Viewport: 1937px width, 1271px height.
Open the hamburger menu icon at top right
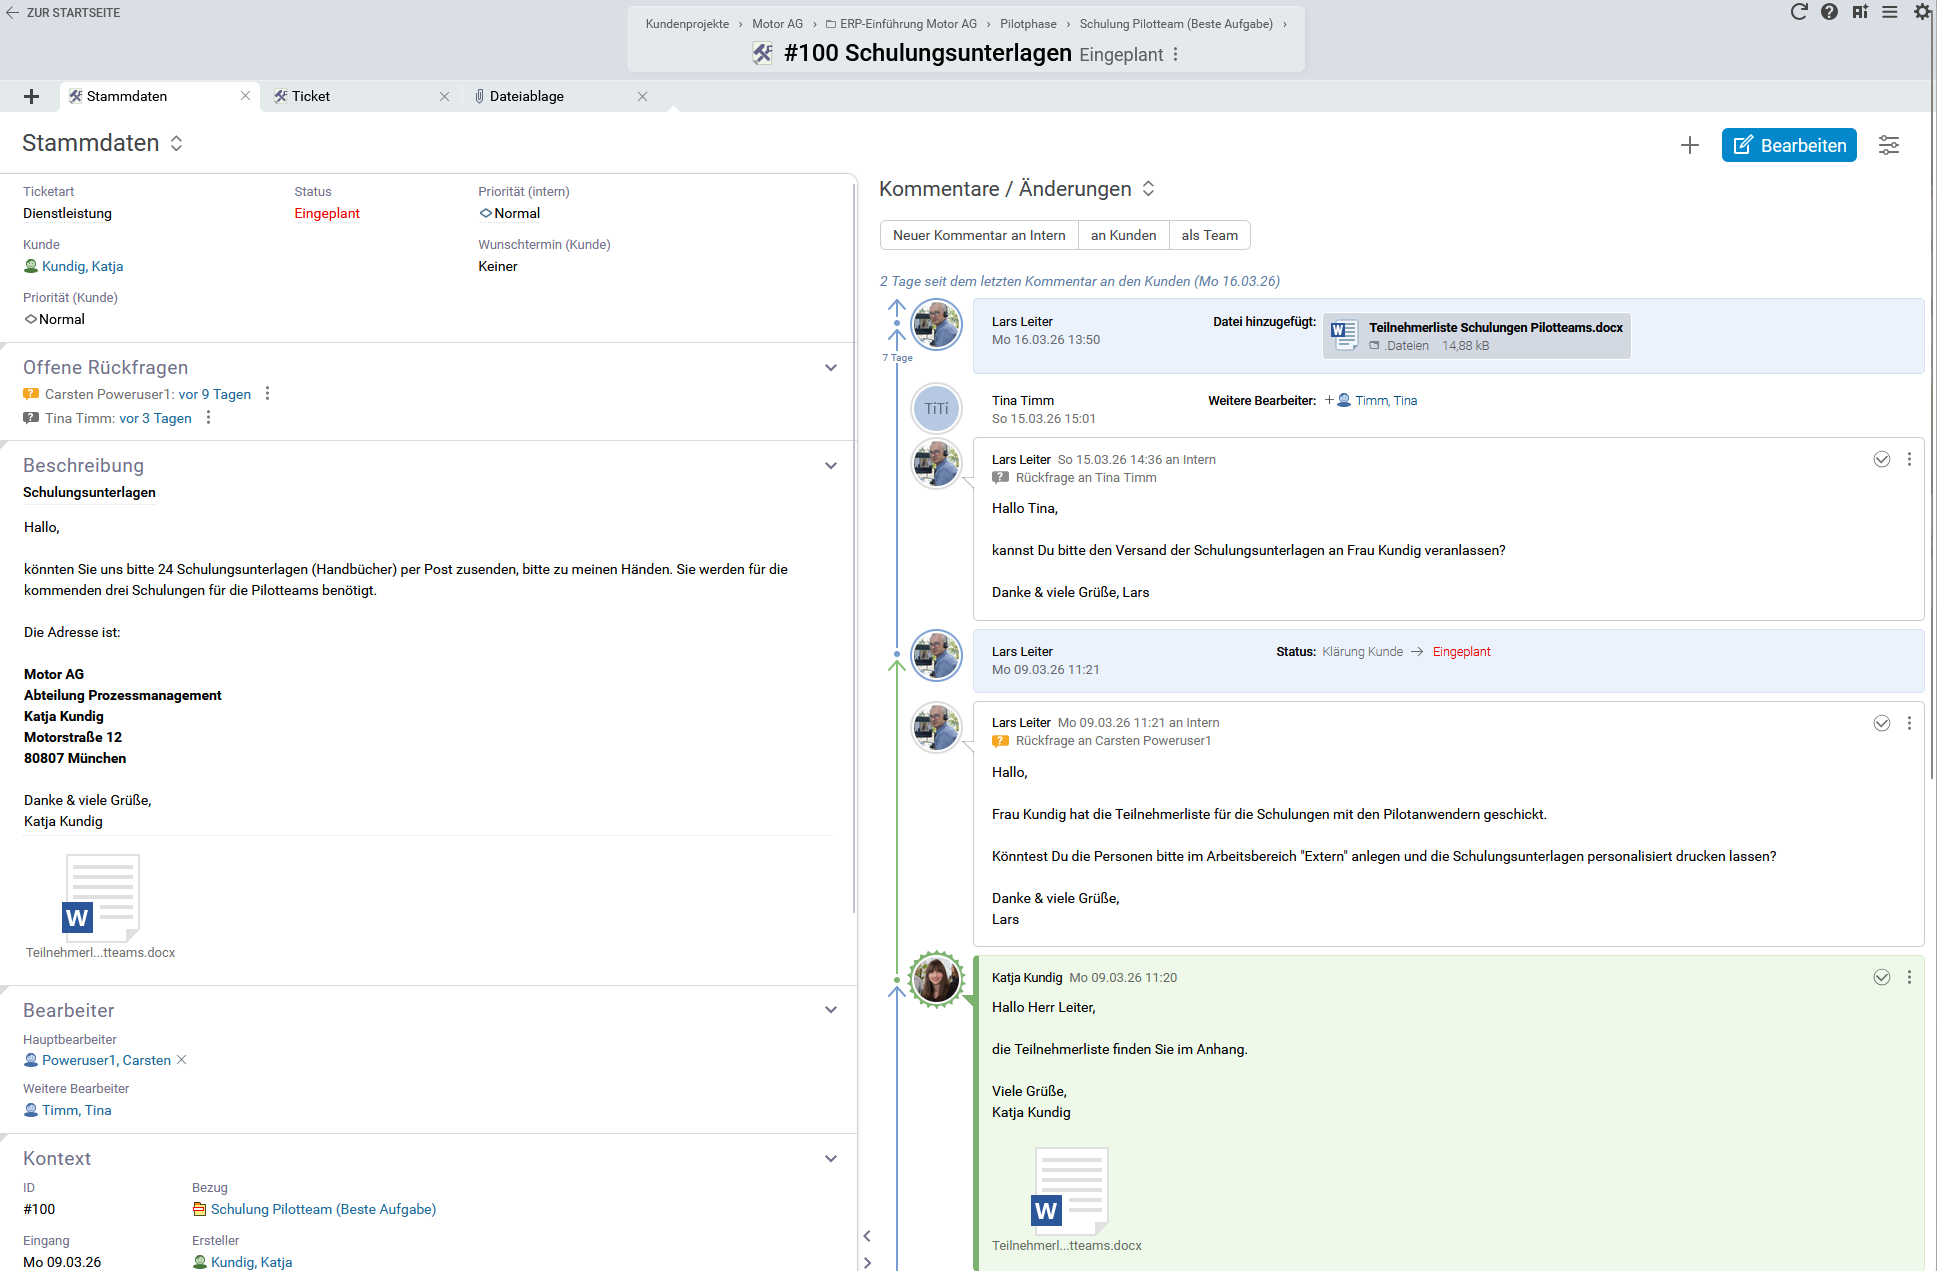tap(1890, 12)
